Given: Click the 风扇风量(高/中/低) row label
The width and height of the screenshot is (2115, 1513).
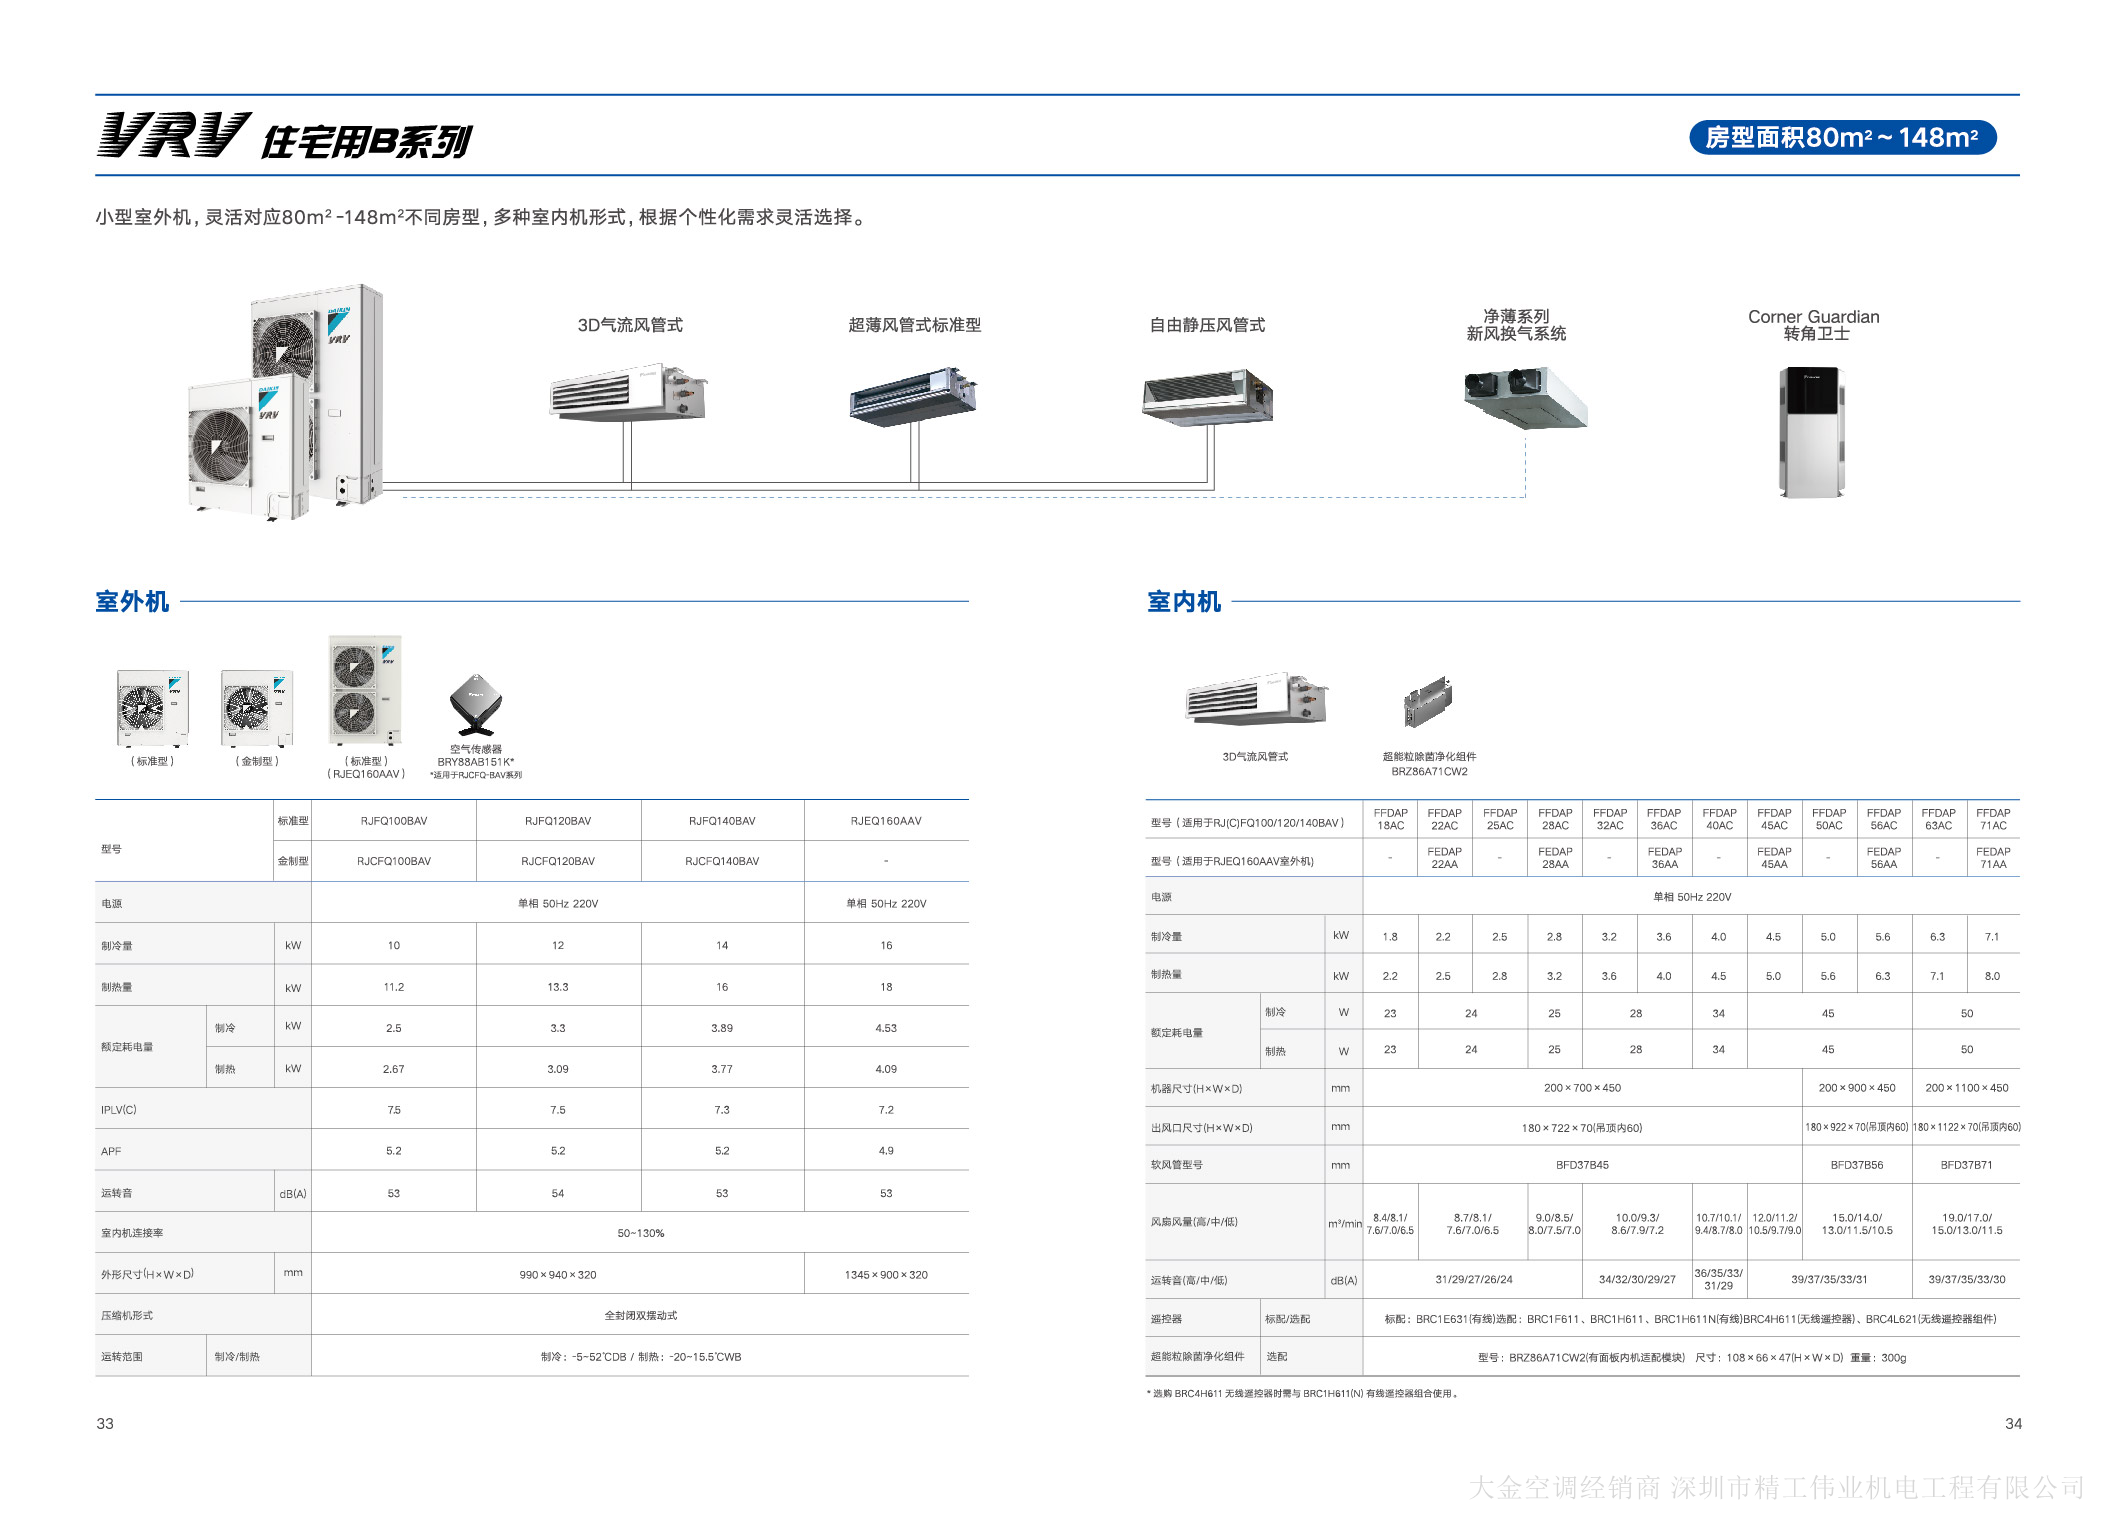Looking at the screenshot, I should 1194,1222.
